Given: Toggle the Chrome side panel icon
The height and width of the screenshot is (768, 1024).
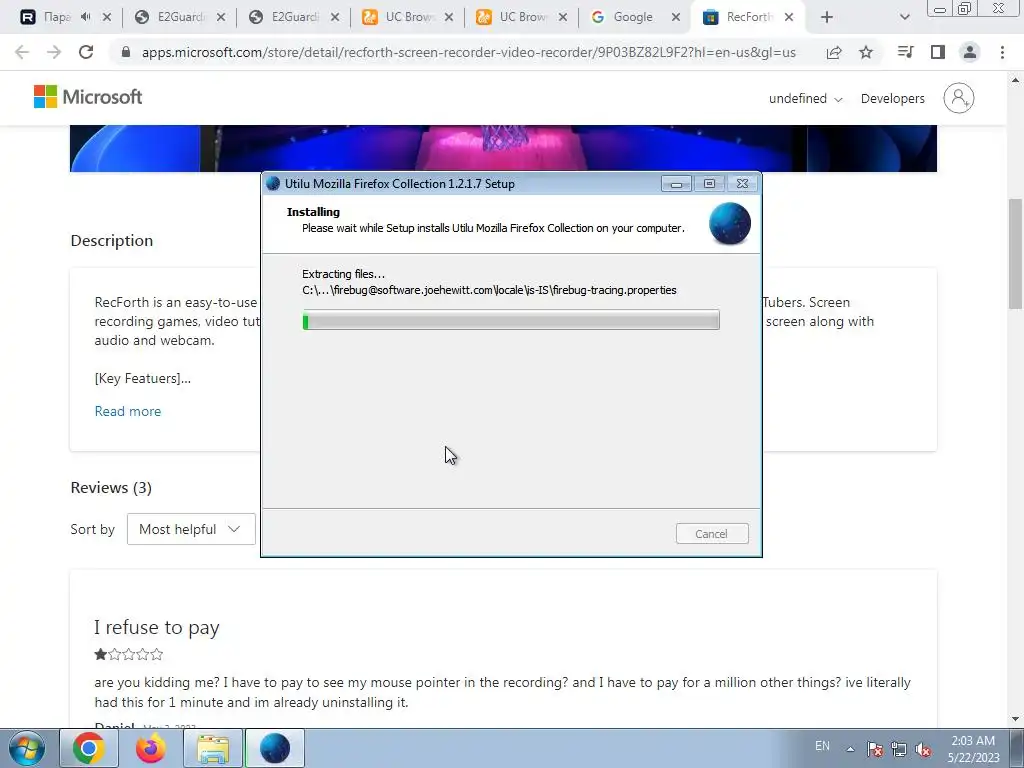Looking at the screenshot, I should tap(938, 52).
